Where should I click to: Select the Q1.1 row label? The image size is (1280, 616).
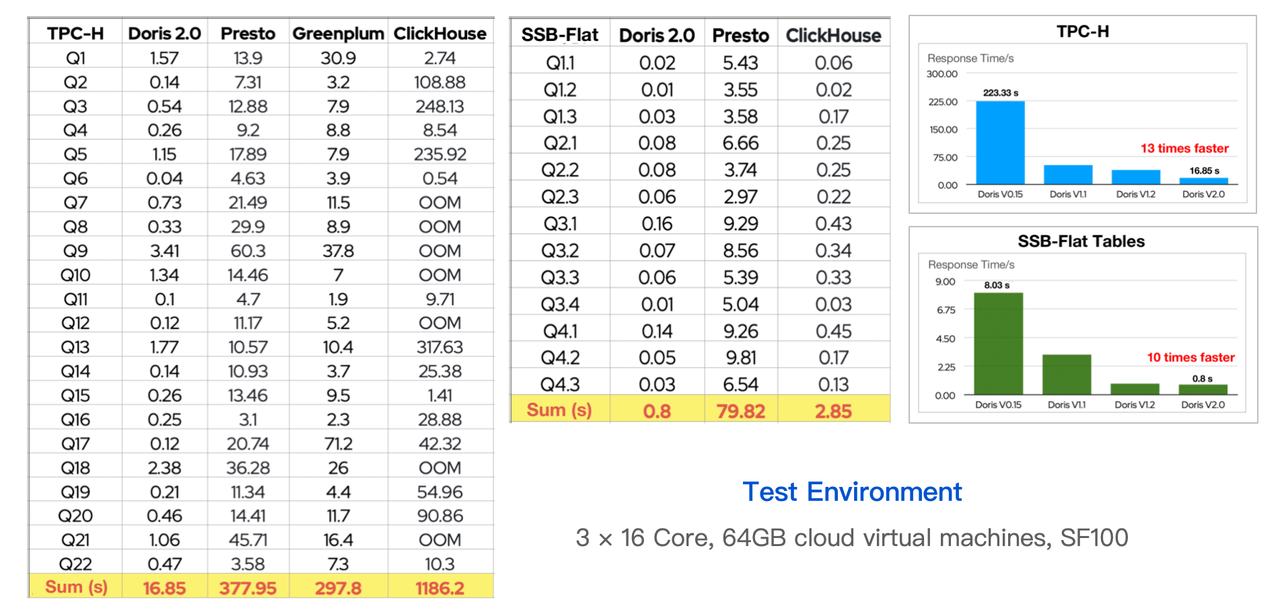(559, 62)
